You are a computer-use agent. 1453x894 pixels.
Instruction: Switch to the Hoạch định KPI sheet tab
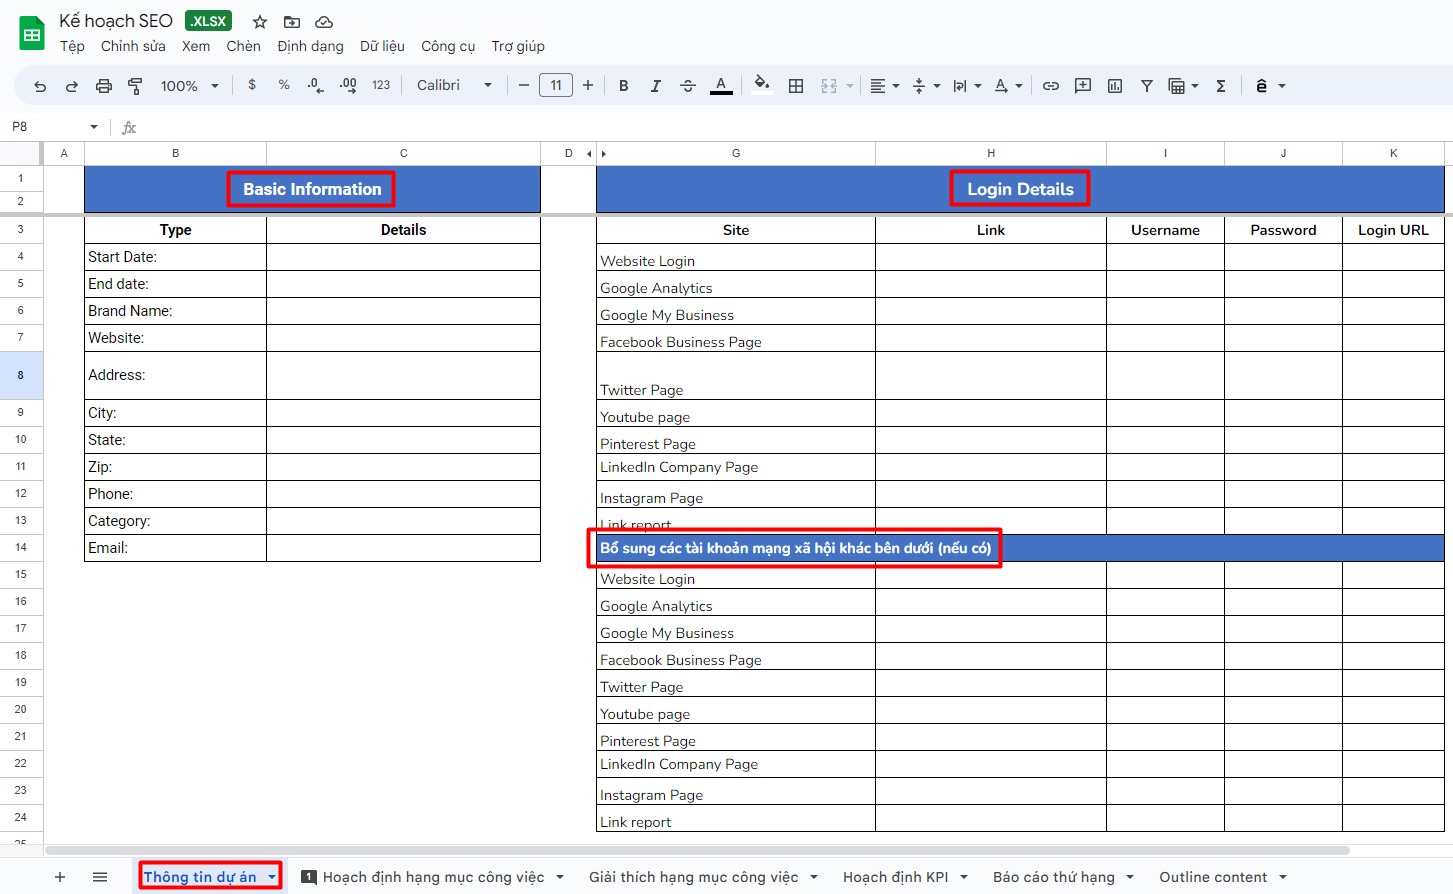click(895, 877)
